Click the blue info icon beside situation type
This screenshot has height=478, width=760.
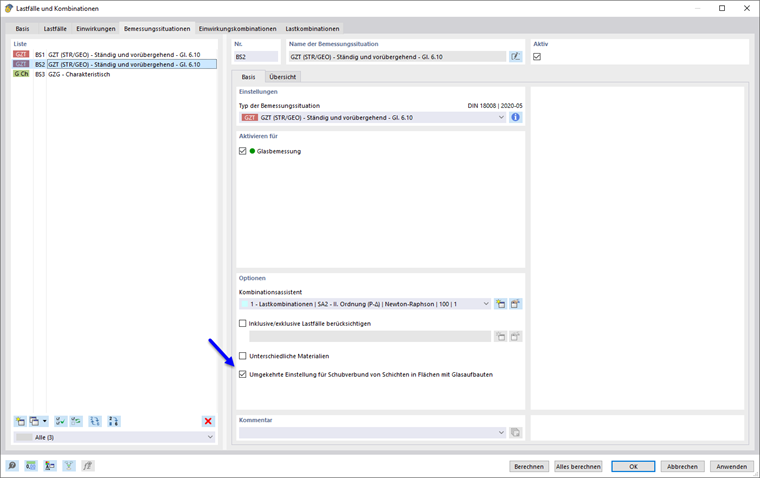[x=516, y=117]
